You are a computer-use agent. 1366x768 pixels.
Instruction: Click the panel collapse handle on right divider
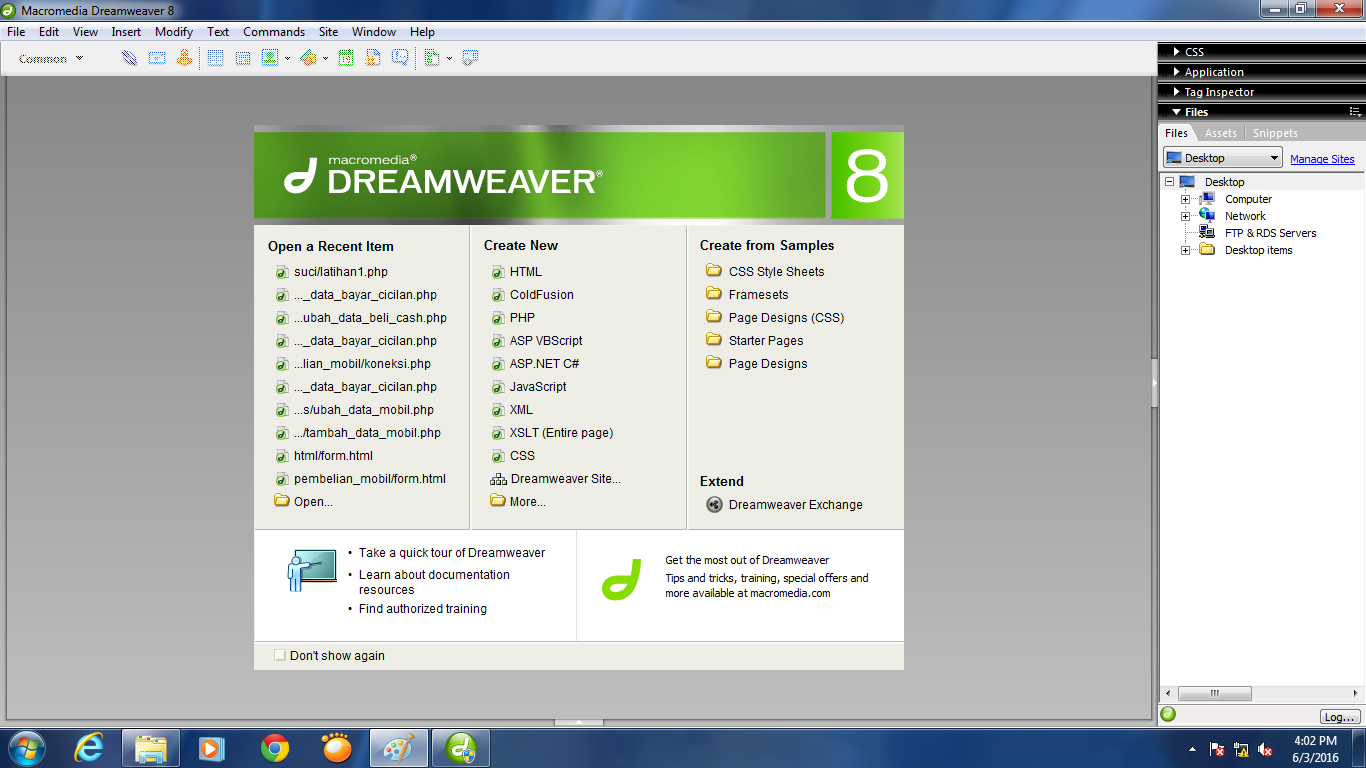point(1155,383)
